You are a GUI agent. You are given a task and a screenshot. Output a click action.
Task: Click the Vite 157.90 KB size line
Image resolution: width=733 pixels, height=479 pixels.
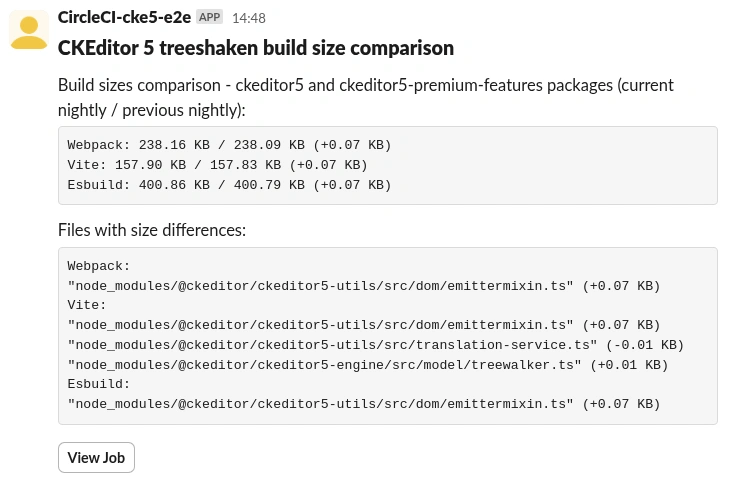[x=217, y=165]
